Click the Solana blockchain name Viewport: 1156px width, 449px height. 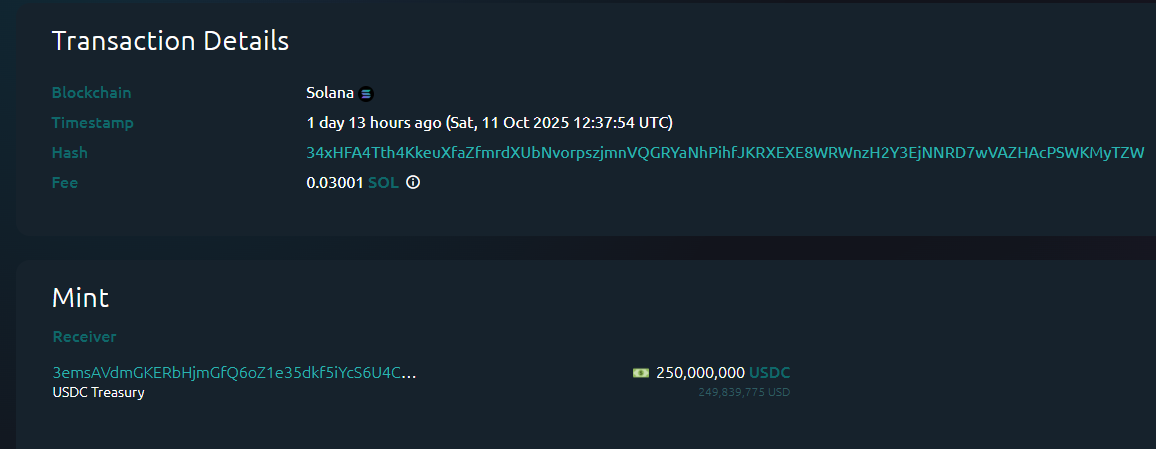tap(330, 93)
